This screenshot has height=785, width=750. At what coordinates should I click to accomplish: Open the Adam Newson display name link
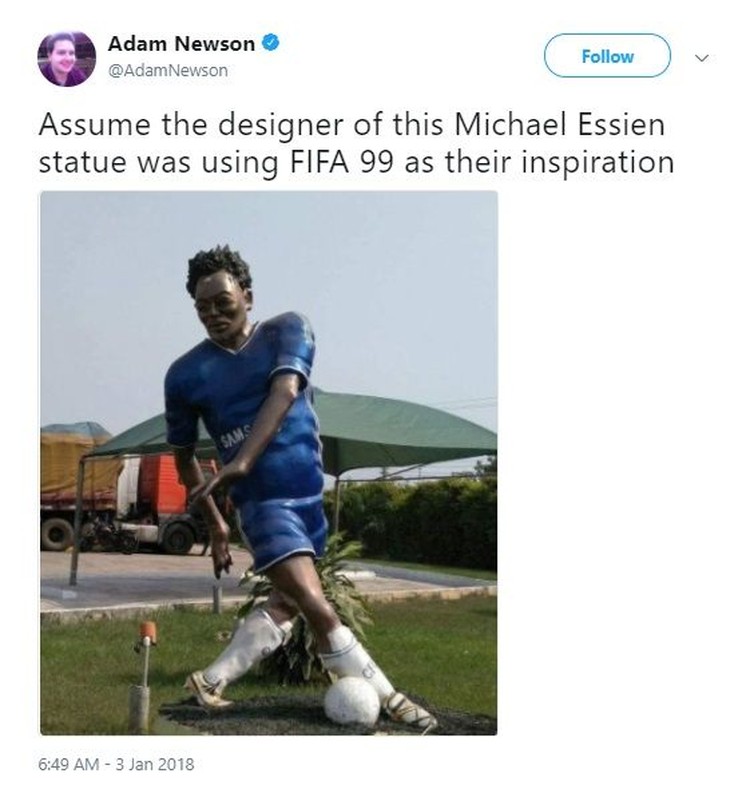181,44
